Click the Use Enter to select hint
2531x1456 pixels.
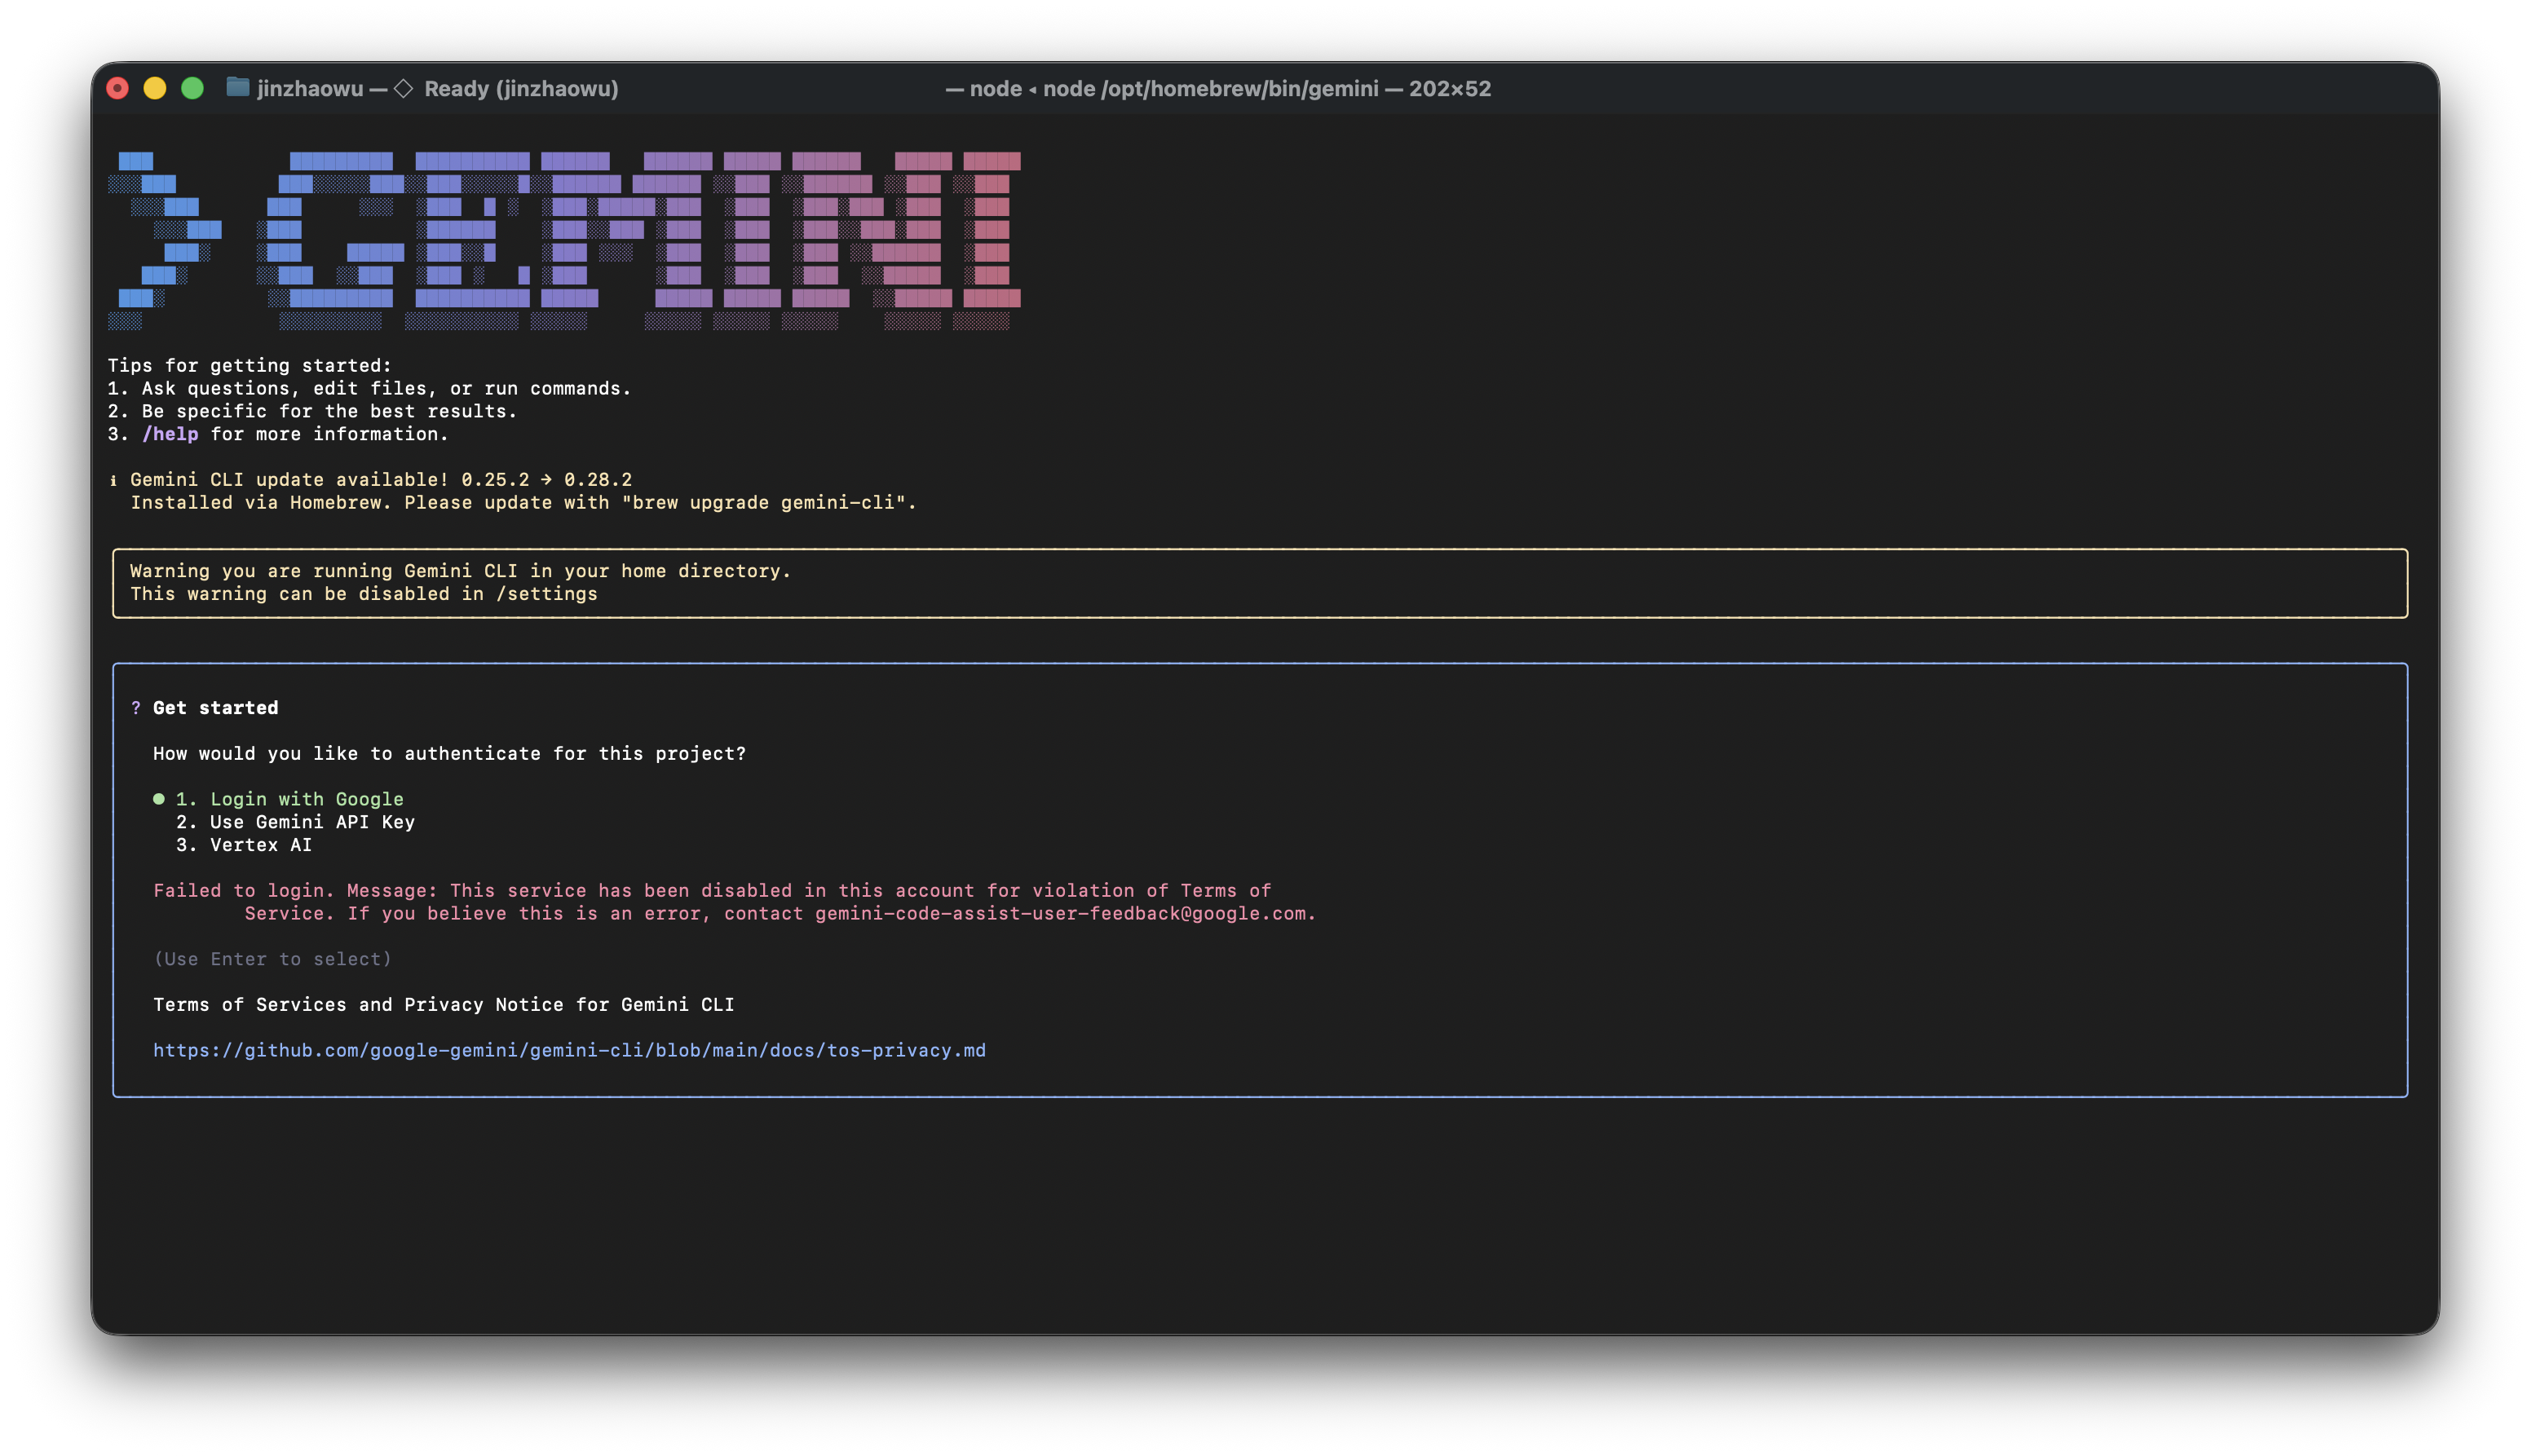(x=272, y=959)
